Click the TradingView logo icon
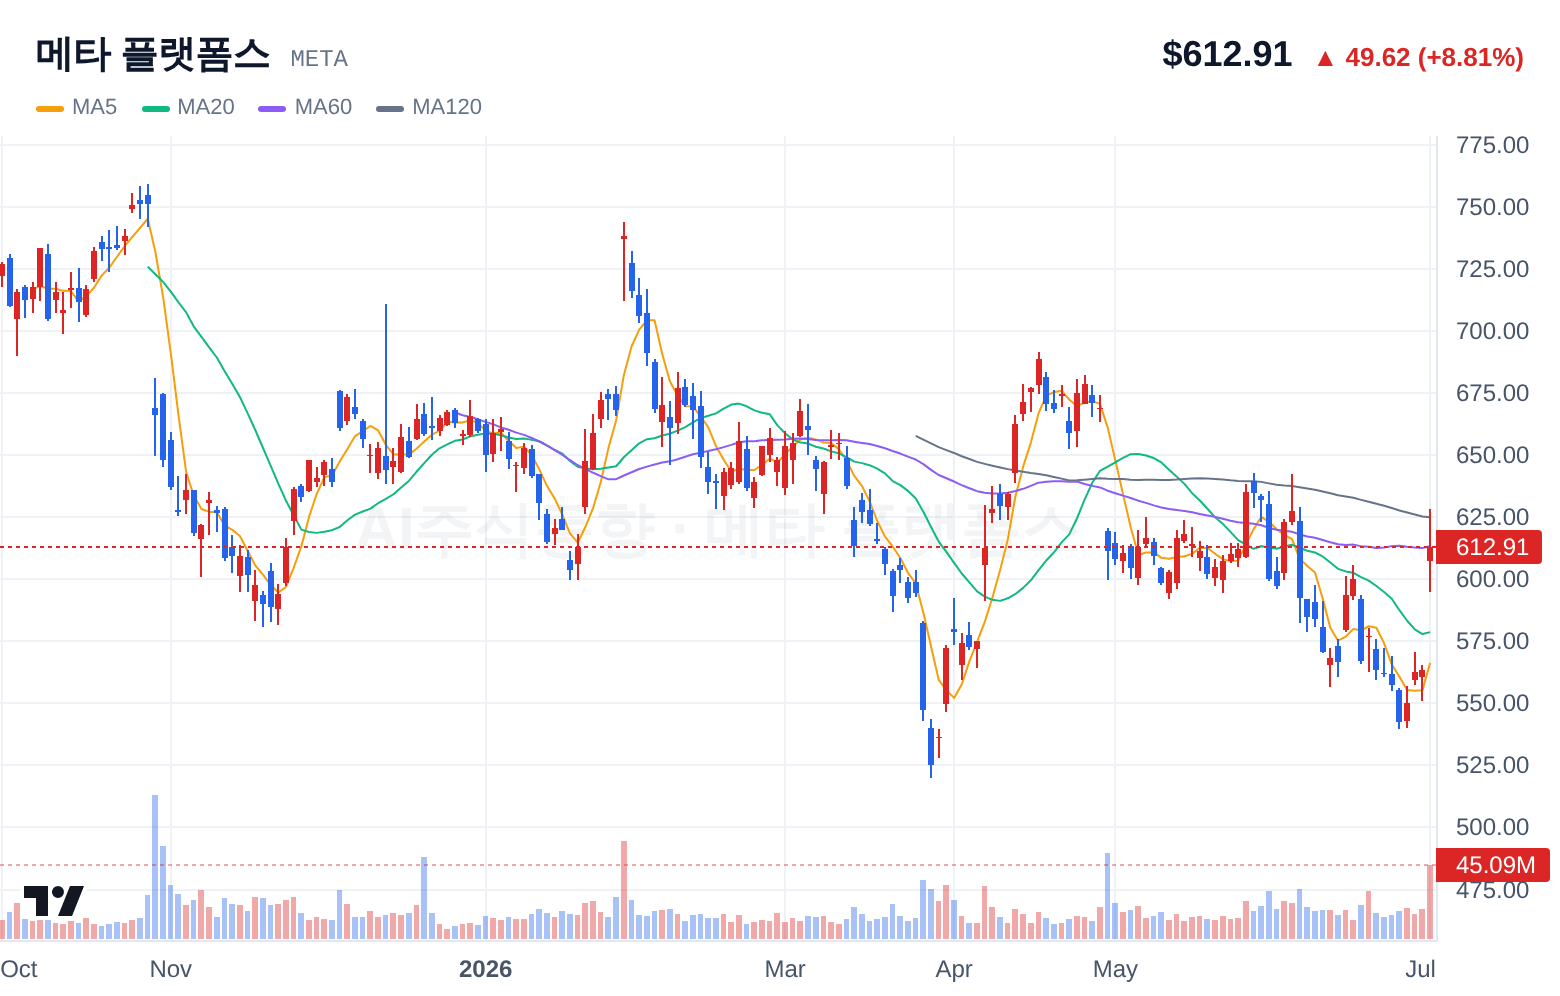Viewport: 1560px width, 996px height. (53, 900)
